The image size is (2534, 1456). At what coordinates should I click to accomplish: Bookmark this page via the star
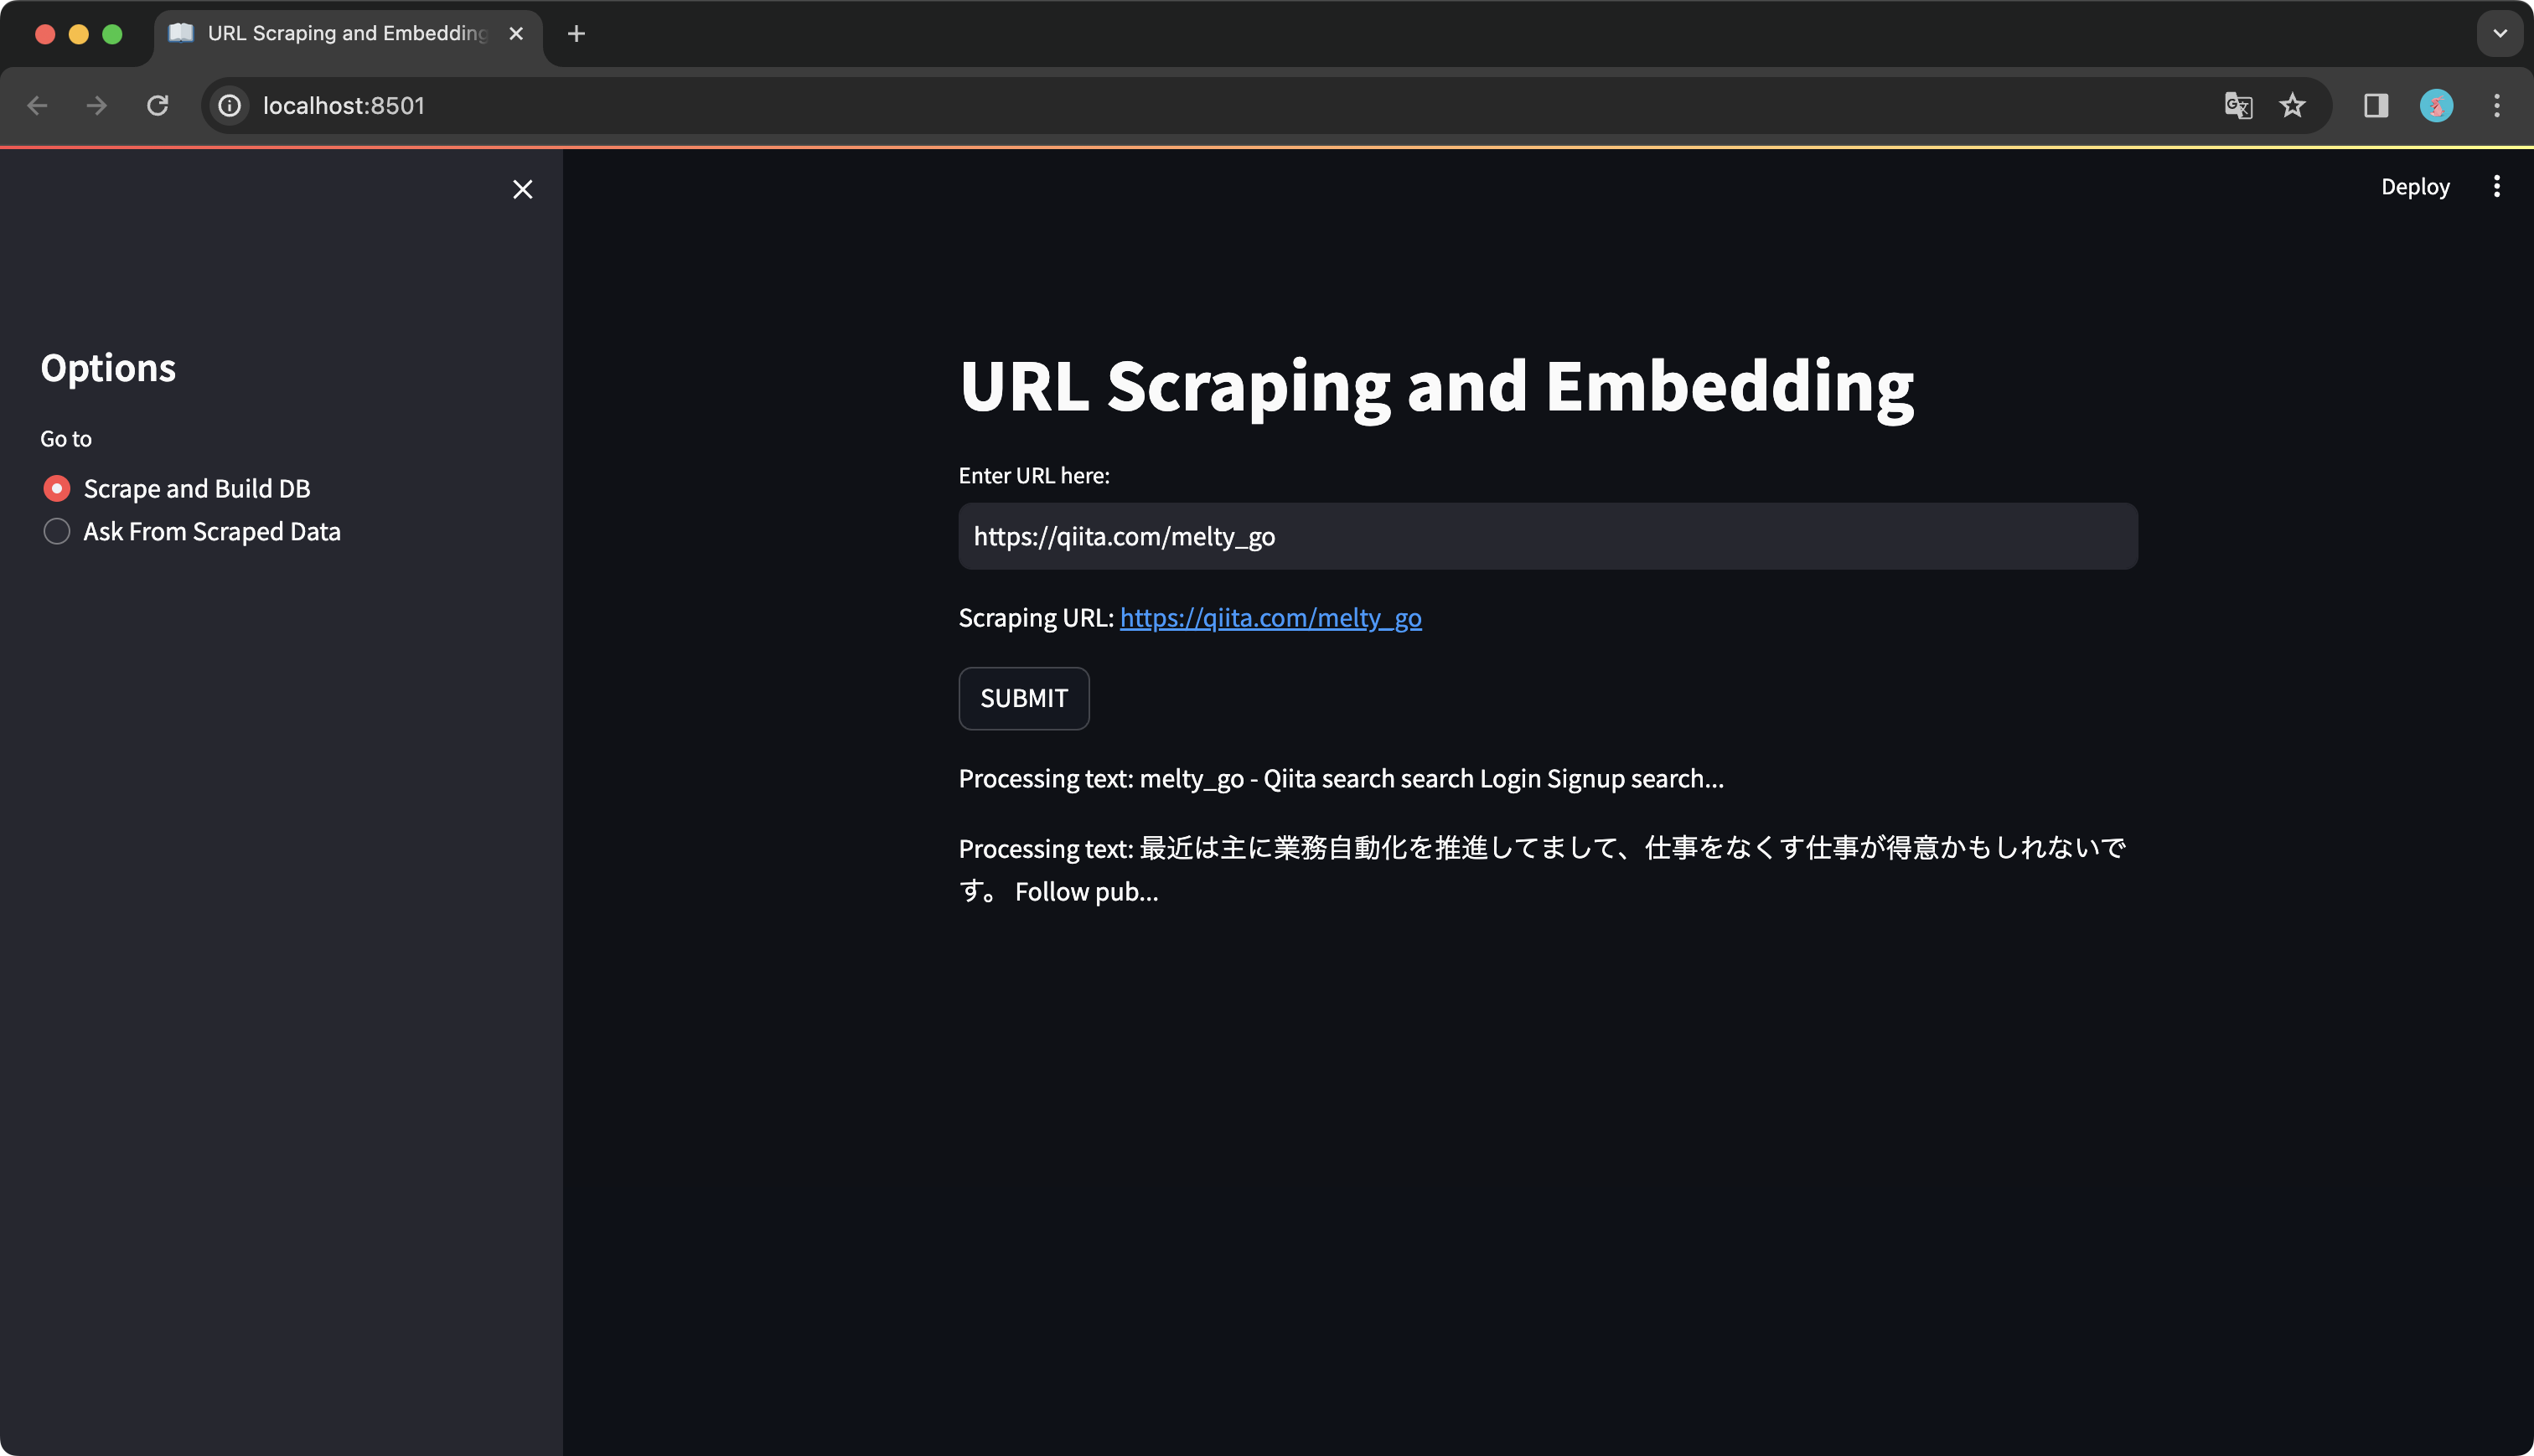point(2292,105)
